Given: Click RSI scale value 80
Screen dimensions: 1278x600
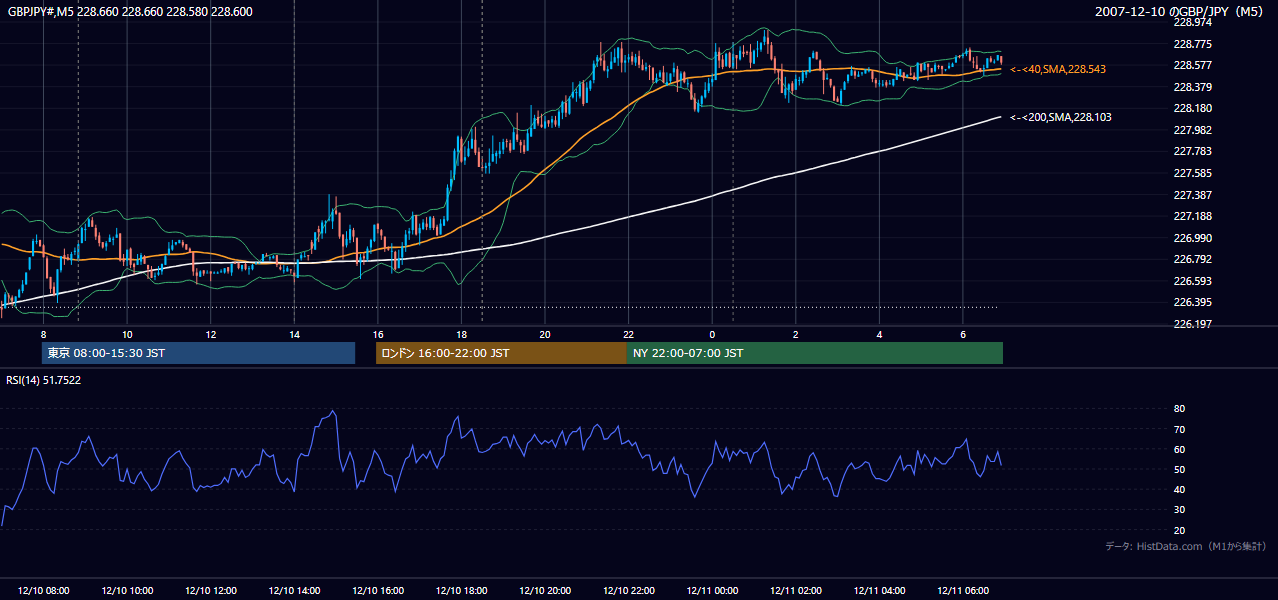Looking at the screenshot, I should click(x=1180, y=409).
